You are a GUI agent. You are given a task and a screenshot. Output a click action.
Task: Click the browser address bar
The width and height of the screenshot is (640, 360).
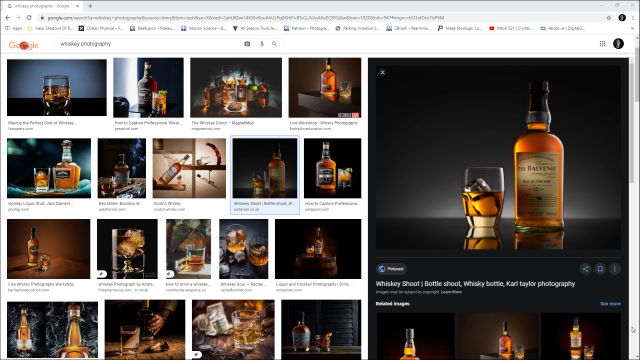322,18
